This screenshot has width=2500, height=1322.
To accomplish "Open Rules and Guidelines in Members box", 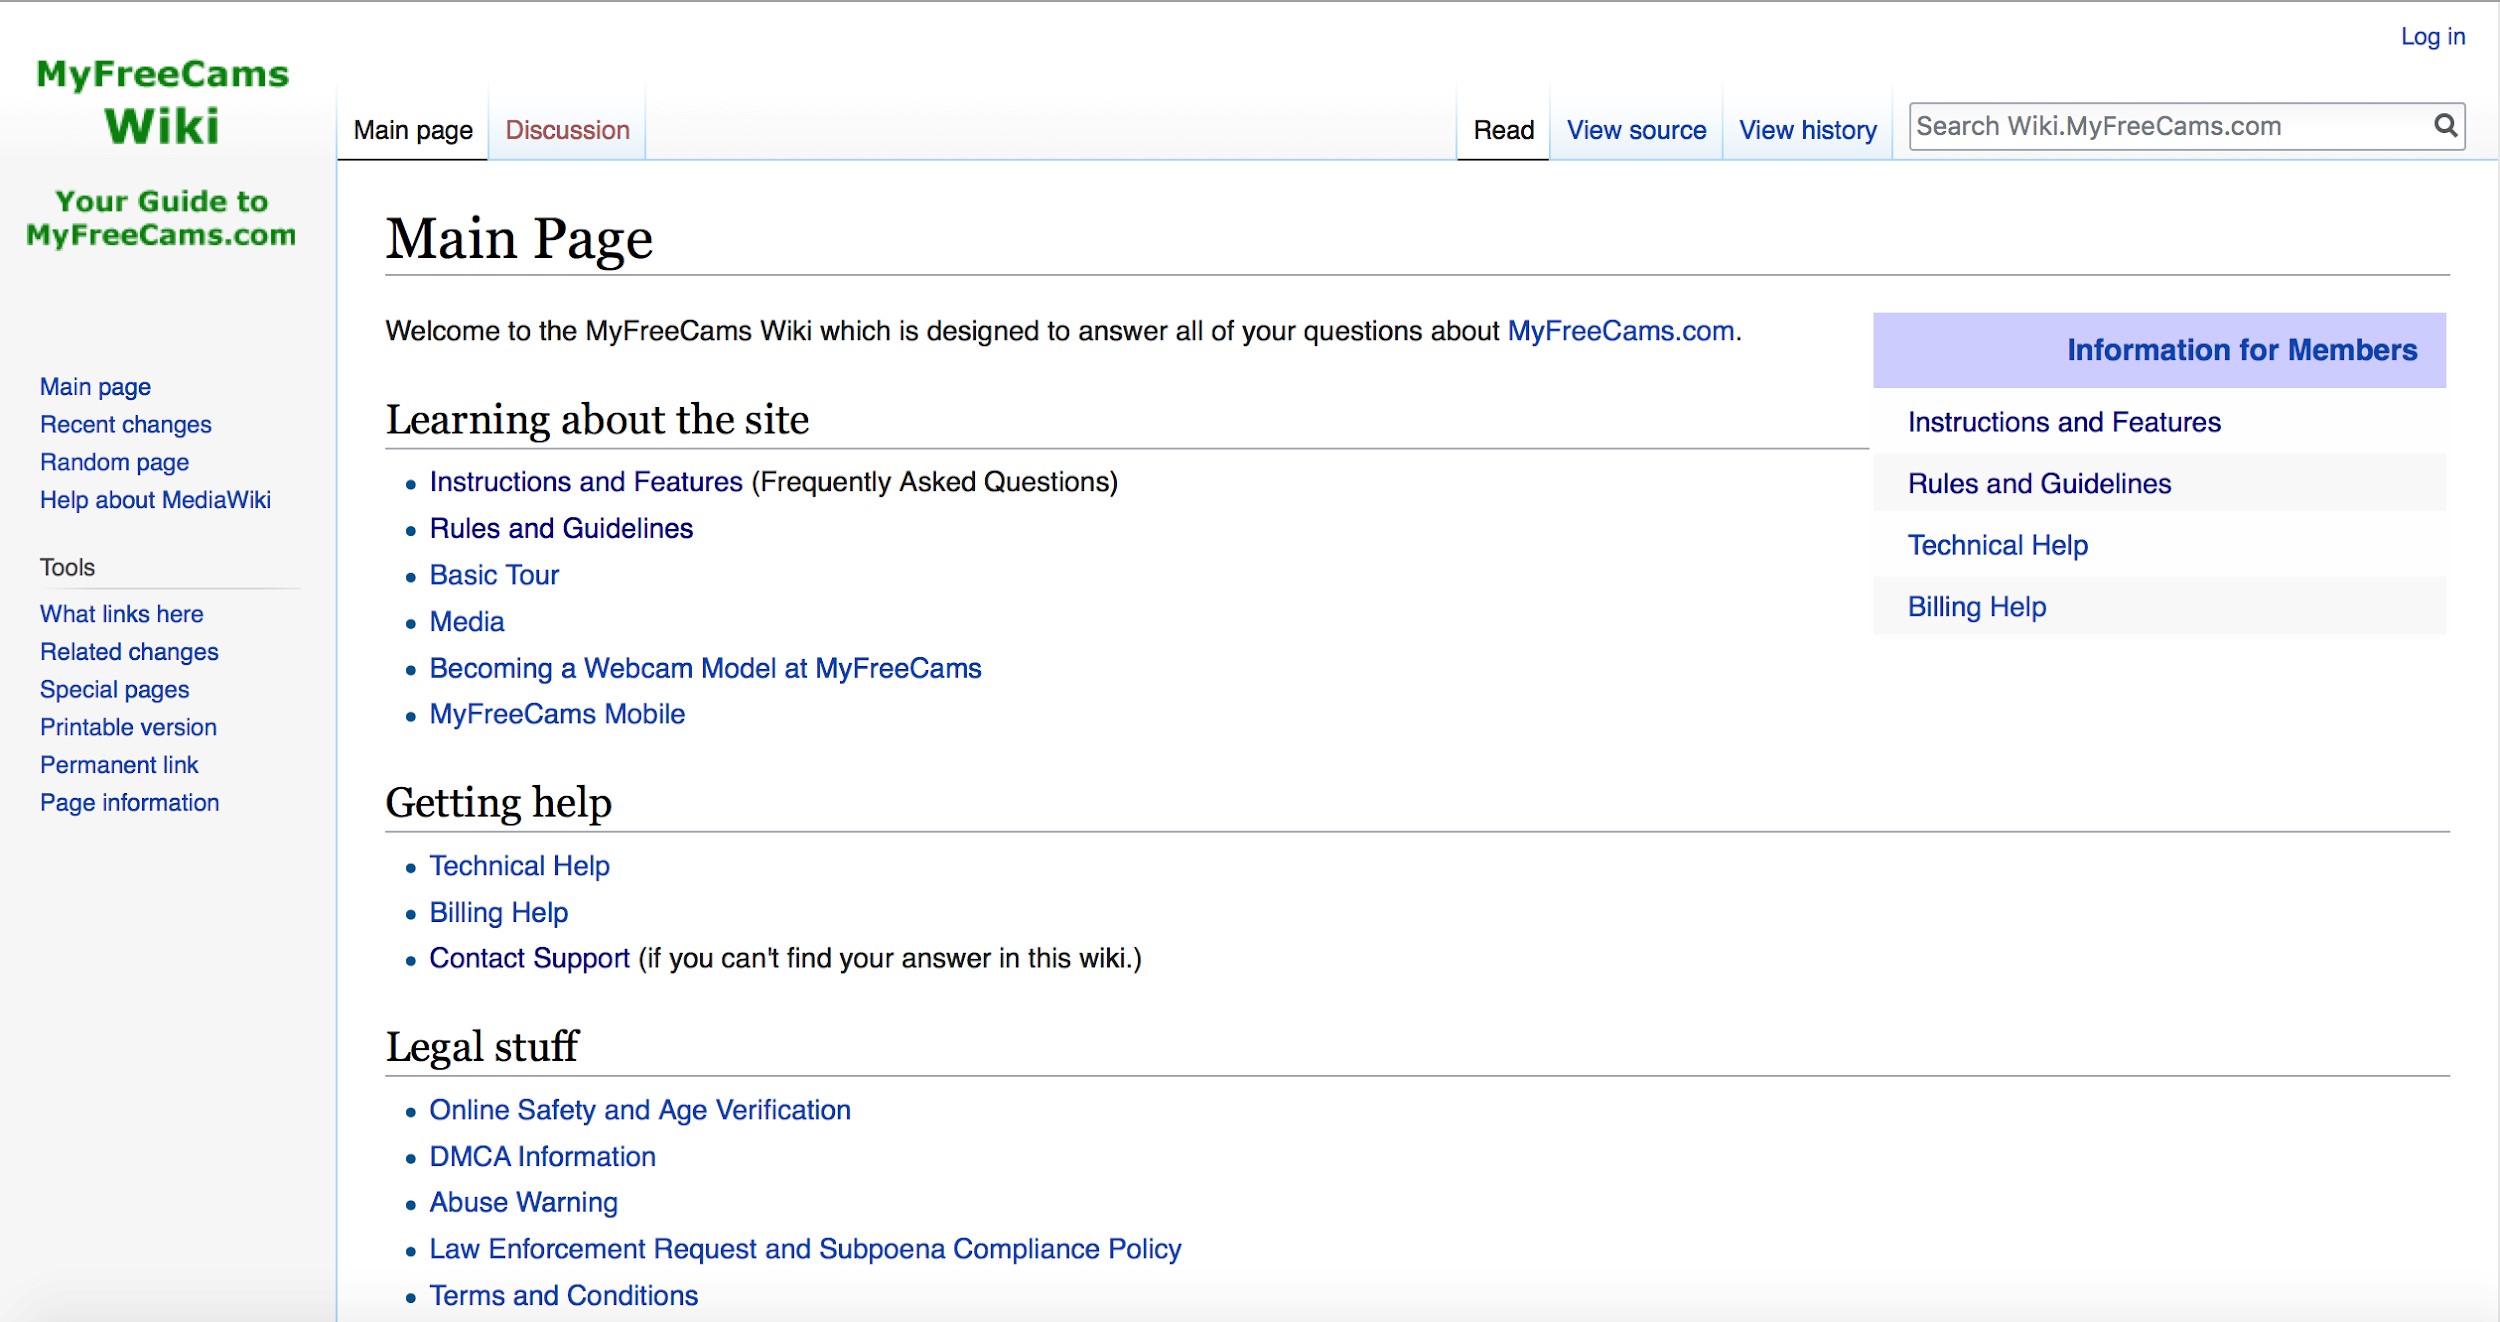I will [2039, 484].
